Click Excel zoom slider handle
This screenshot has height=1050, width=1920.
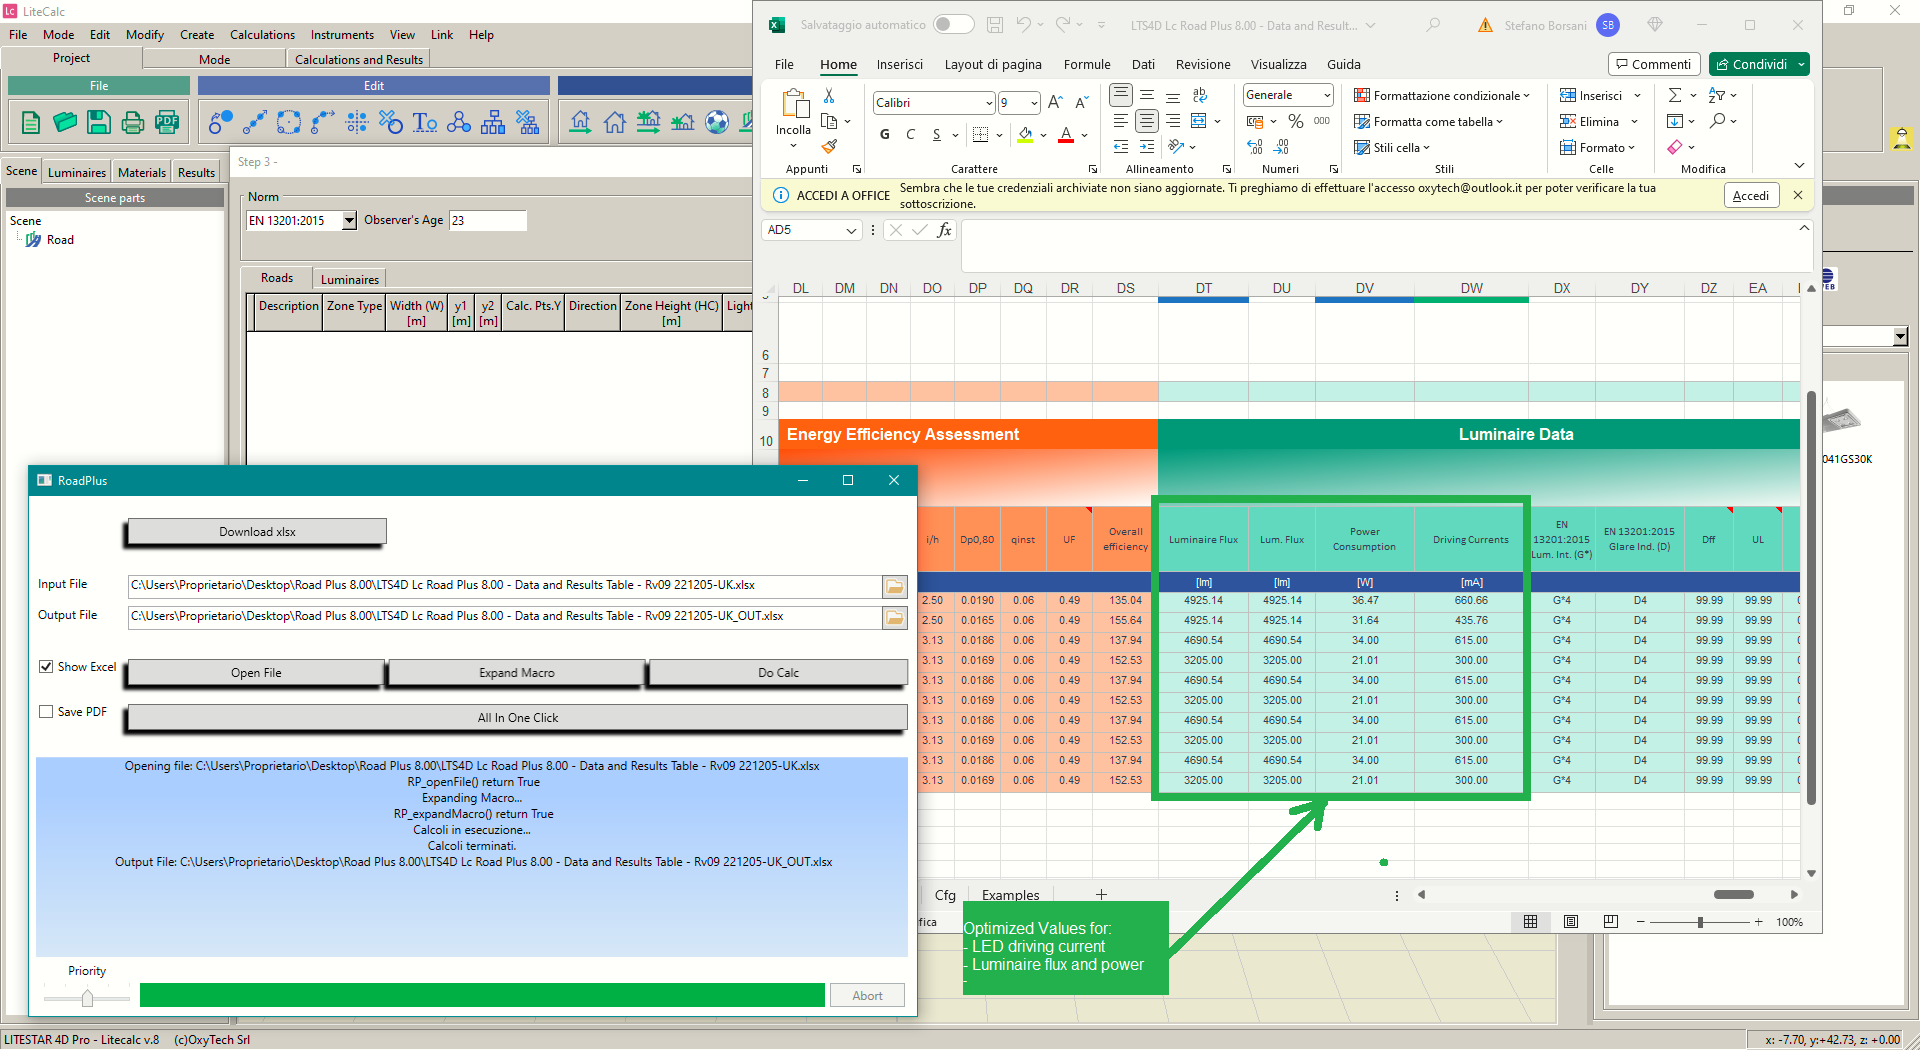(x=1700, y=922)
